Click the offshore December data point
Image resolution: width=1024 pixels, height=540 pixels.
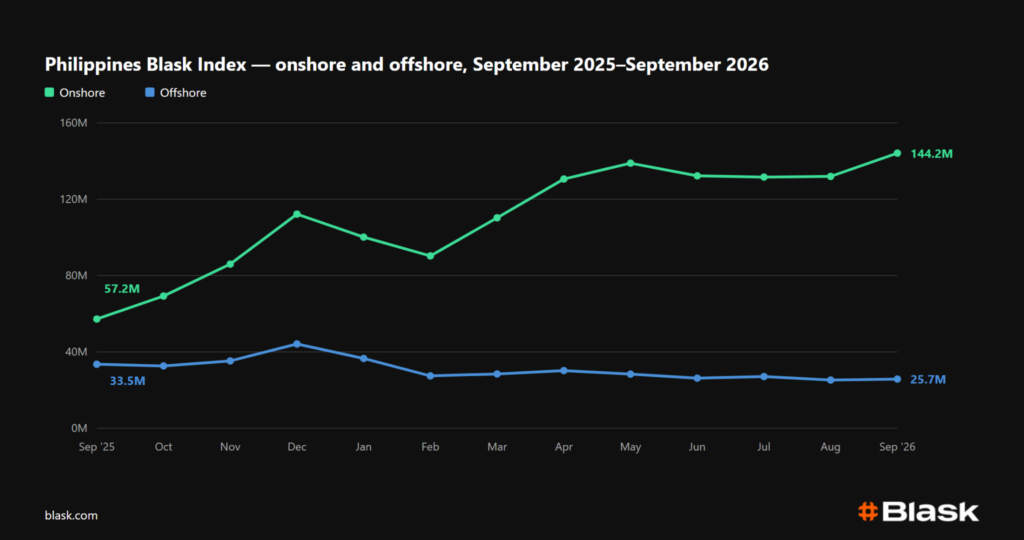[x=296, y=344]
